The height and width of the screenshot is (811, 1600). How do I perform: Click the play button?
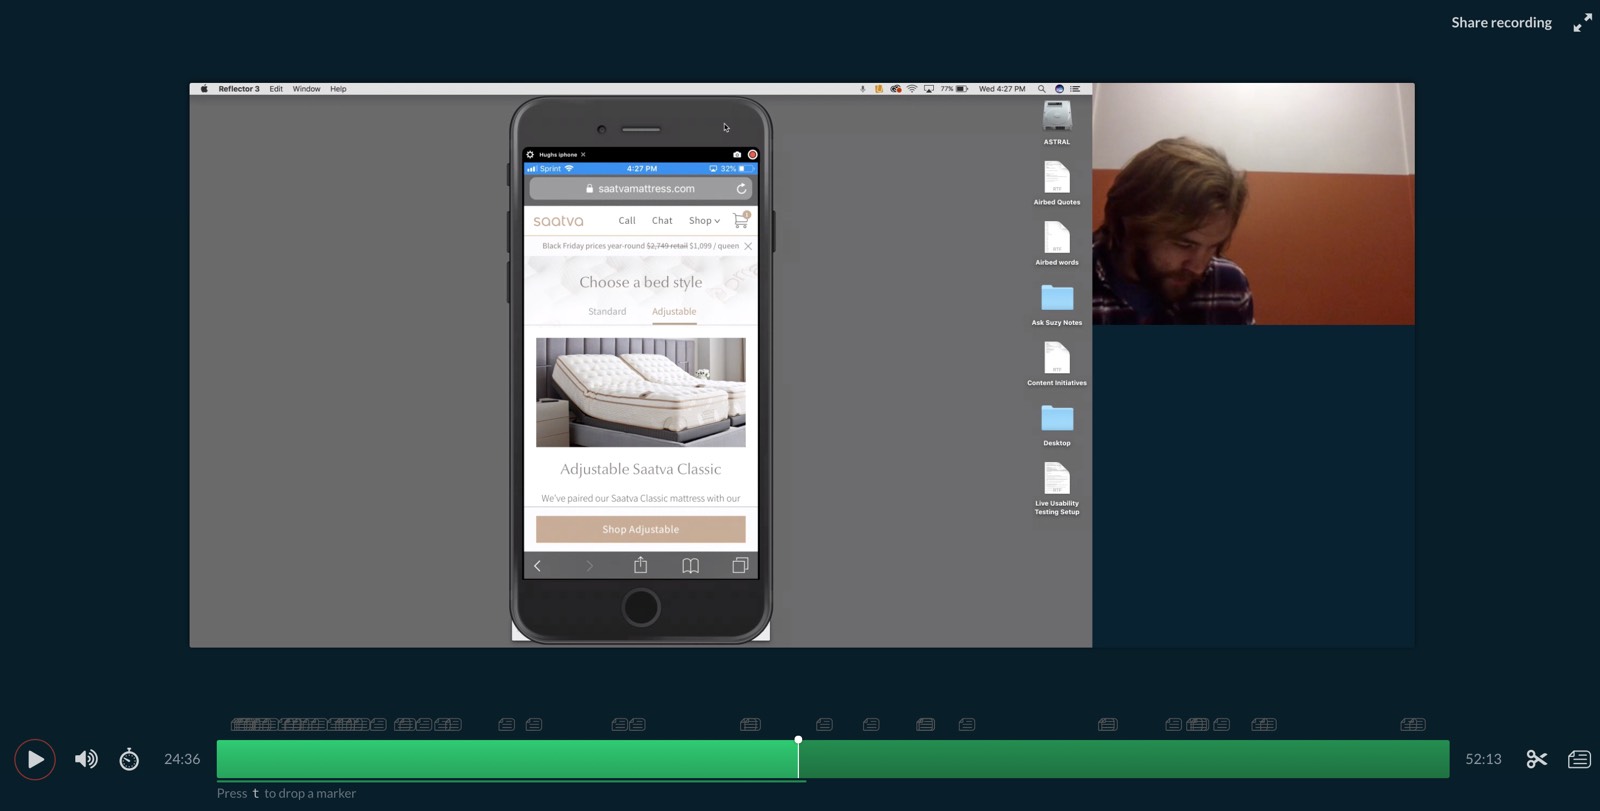(x=35, y=760)
